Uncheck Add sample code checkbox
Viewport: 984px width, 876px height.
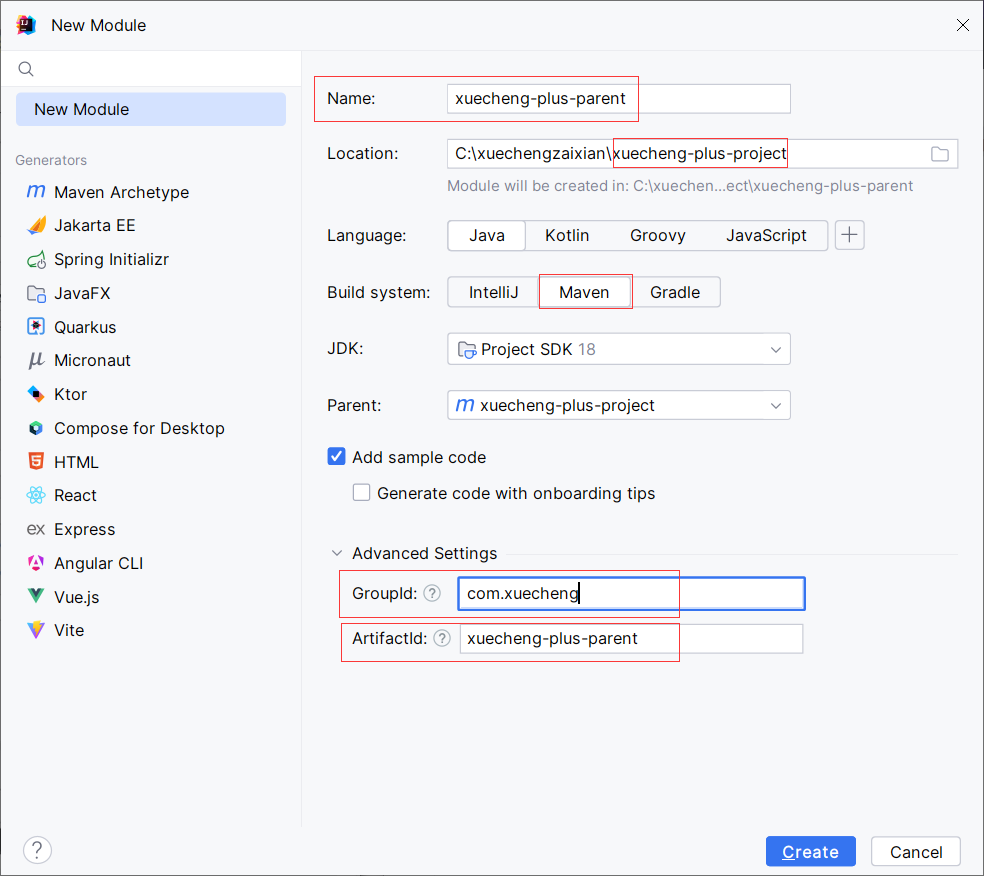point(336,456)
